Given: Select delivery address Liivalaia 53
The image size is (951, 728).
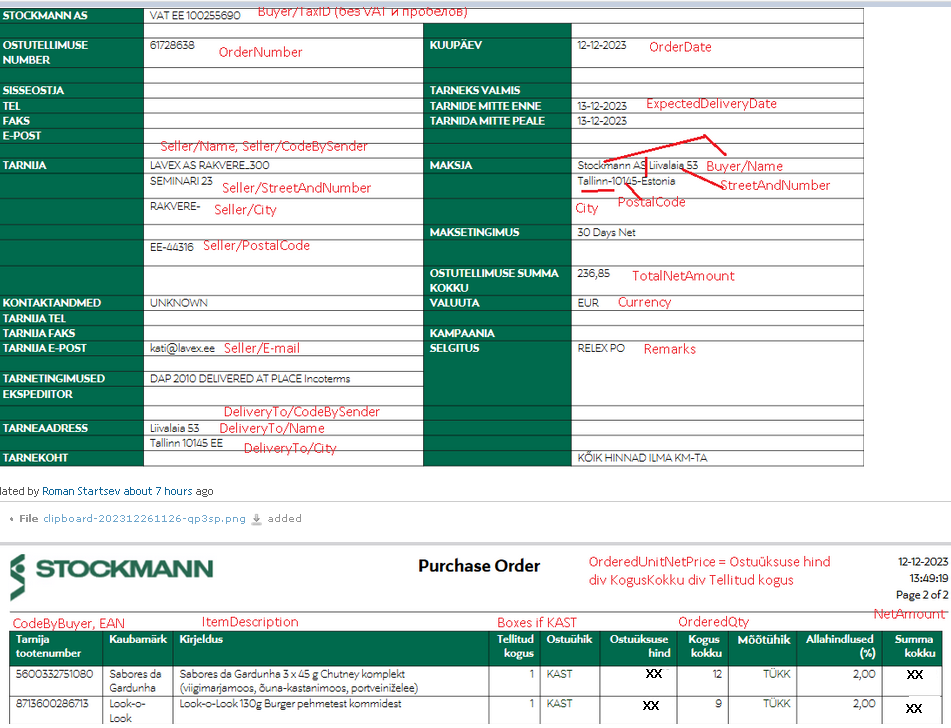Looking at the screenshot, I should click(x=175, y=428).
